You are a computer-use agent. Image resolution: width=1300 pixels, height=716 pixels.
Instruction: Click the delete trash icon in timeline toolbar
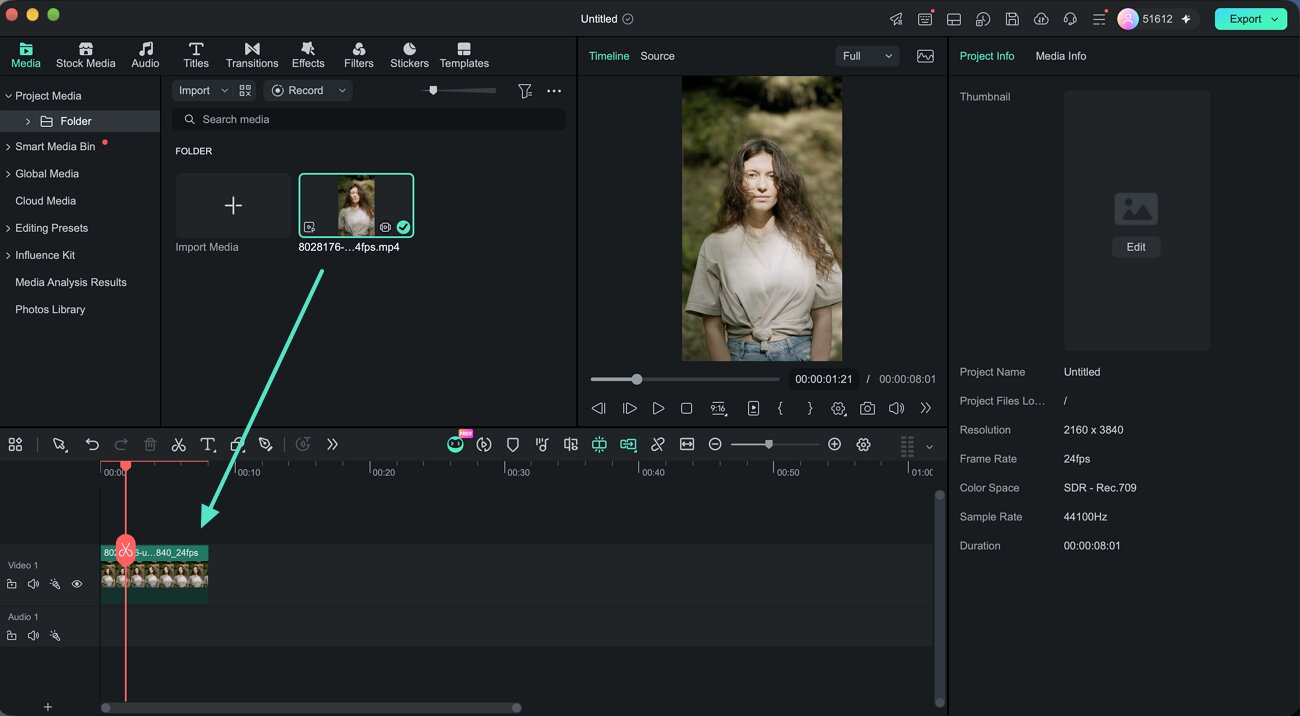point(150,445)
